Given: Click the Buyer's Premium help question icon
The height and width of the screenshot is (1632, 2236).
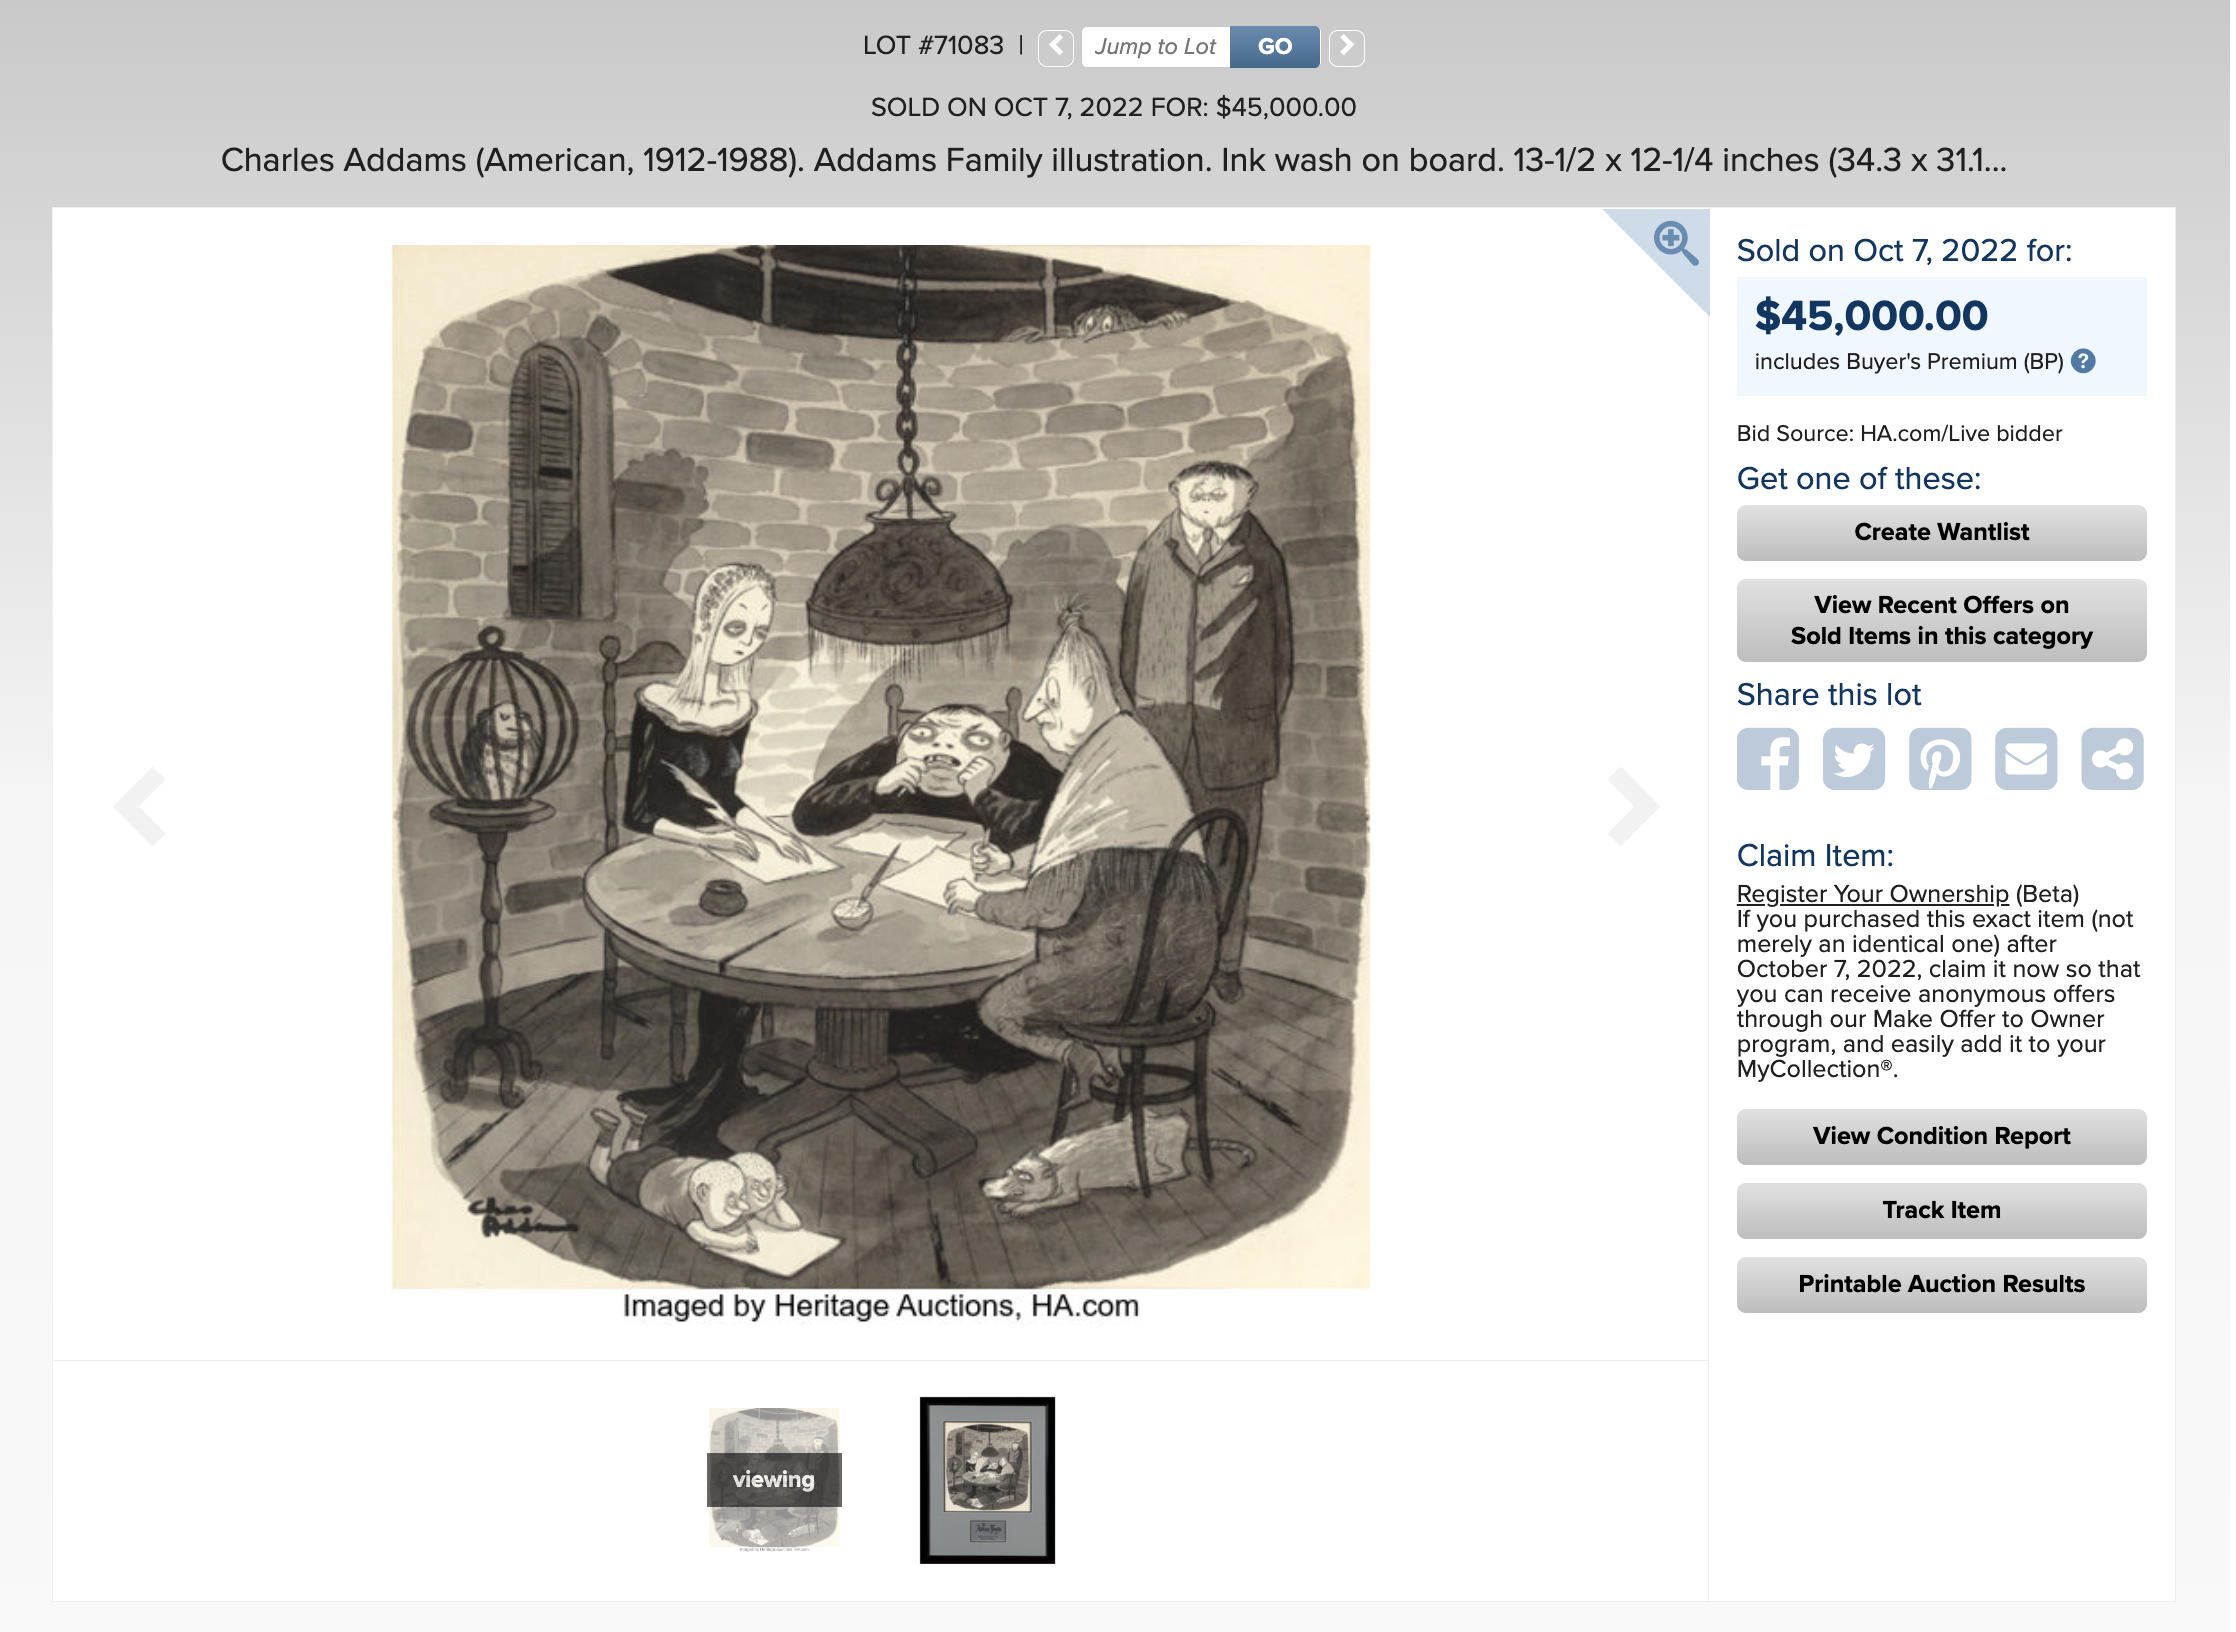Looking at the screenshot, I should tap(2083, 361).
